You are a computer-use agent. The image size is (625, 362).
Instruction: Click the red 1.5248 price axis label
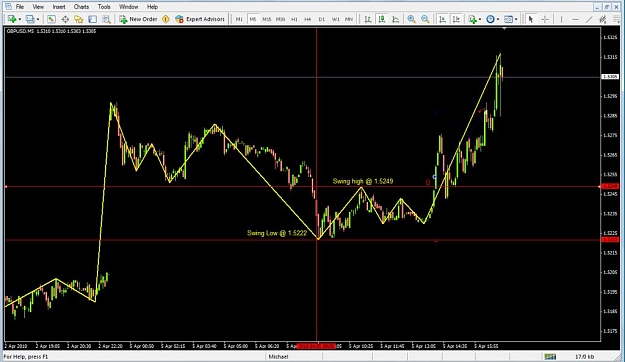click(x=610, y=186)
